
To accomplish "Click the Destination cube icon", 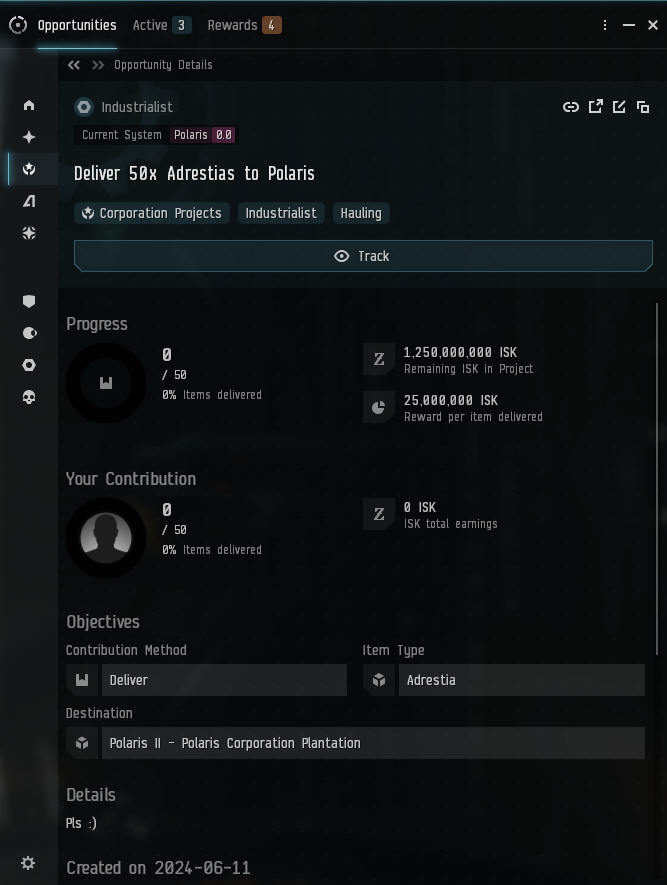I will tap(82, 743).
